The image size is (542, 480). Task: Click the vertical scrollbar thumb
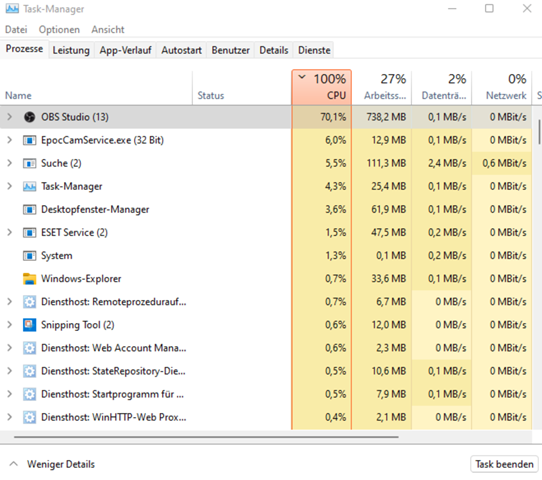coord(539,132)
